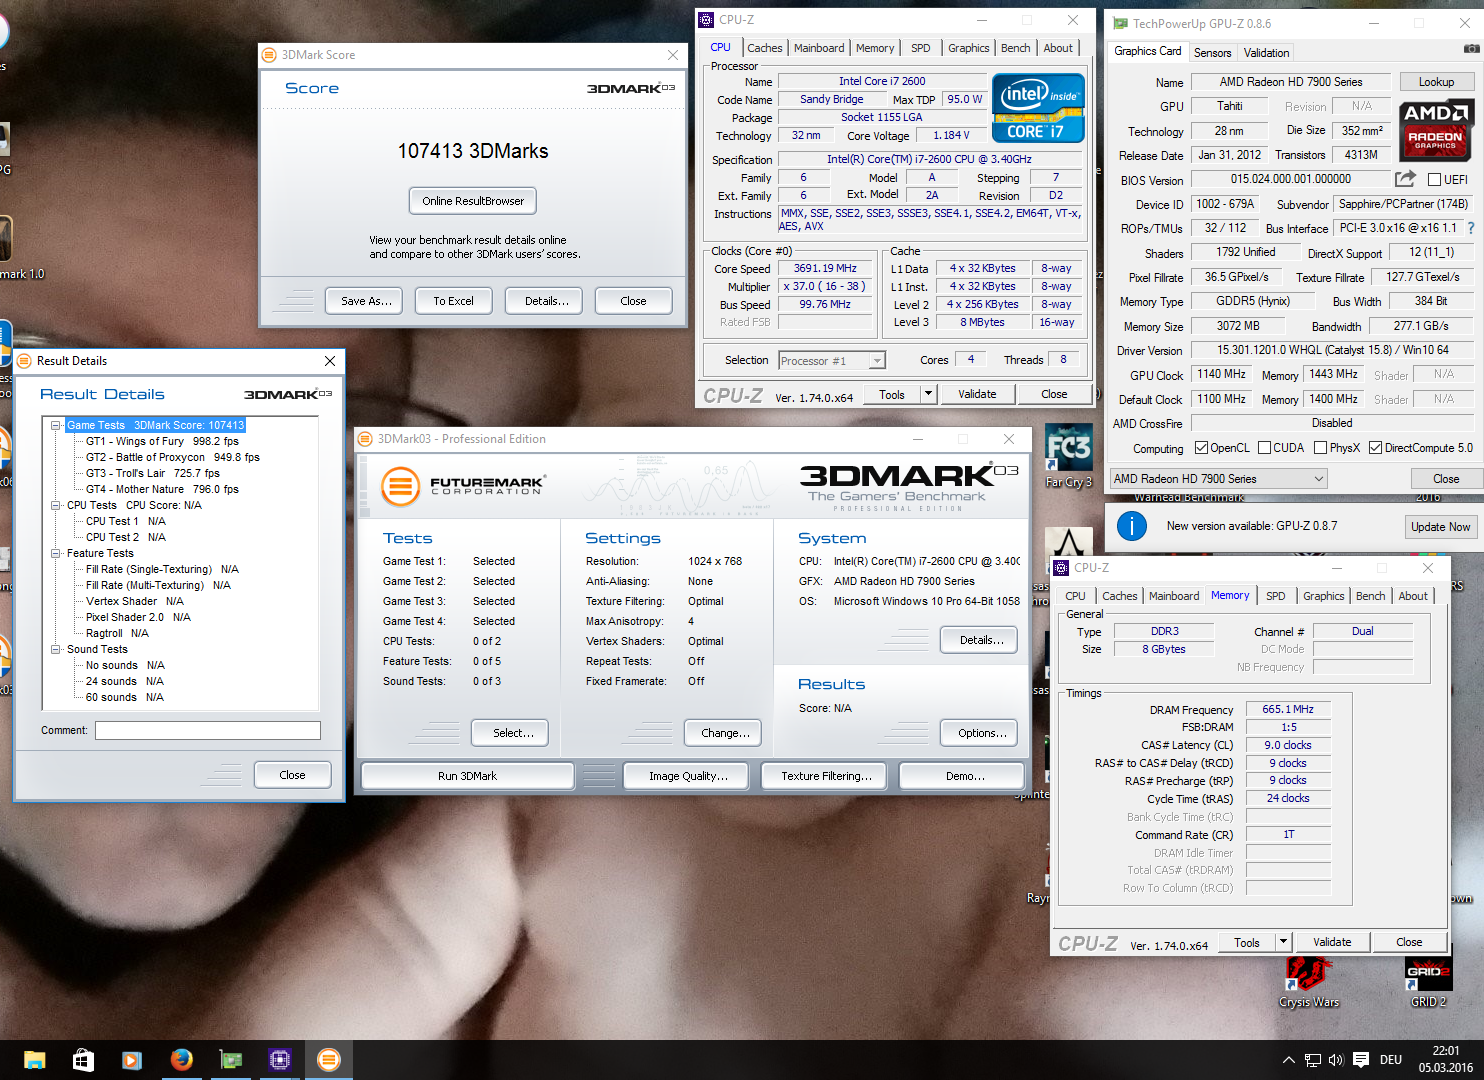
Task: Click the DEU language indicator in taskbar
Action: click(1391, 1060)
